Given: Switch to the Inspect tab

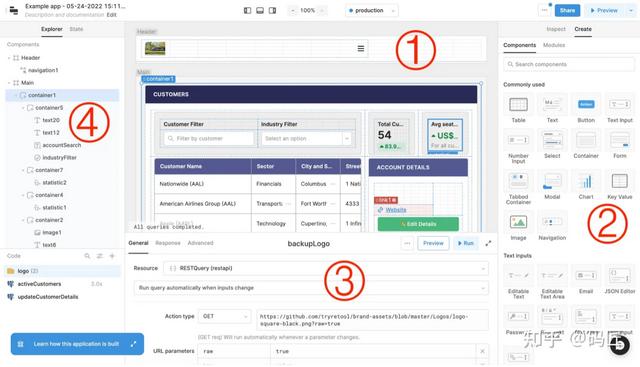Looking at the screenshot, I should (556, 29).
